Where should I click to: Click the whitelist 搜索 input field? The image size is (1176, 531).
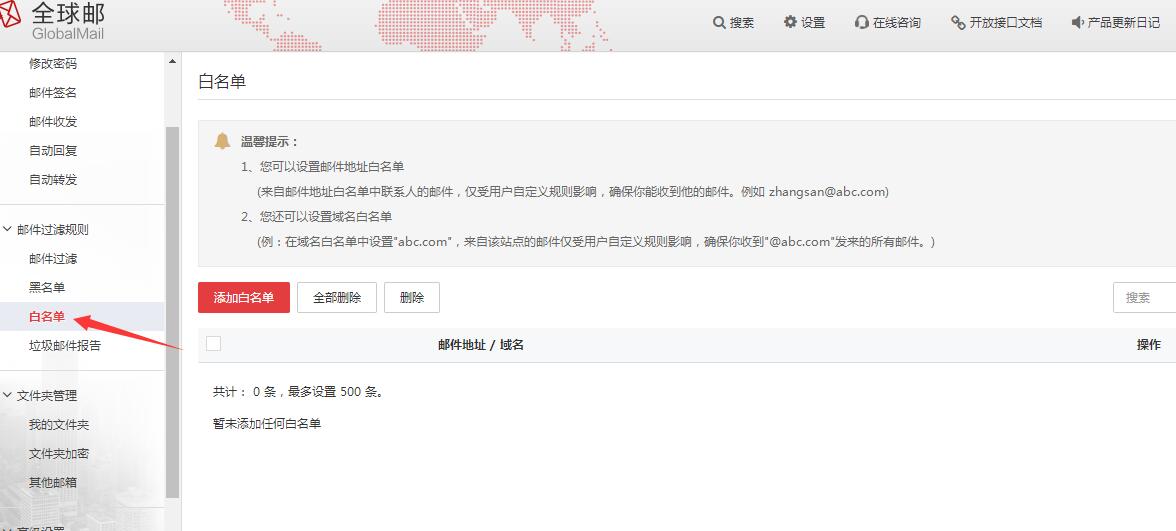[1145, 297]
